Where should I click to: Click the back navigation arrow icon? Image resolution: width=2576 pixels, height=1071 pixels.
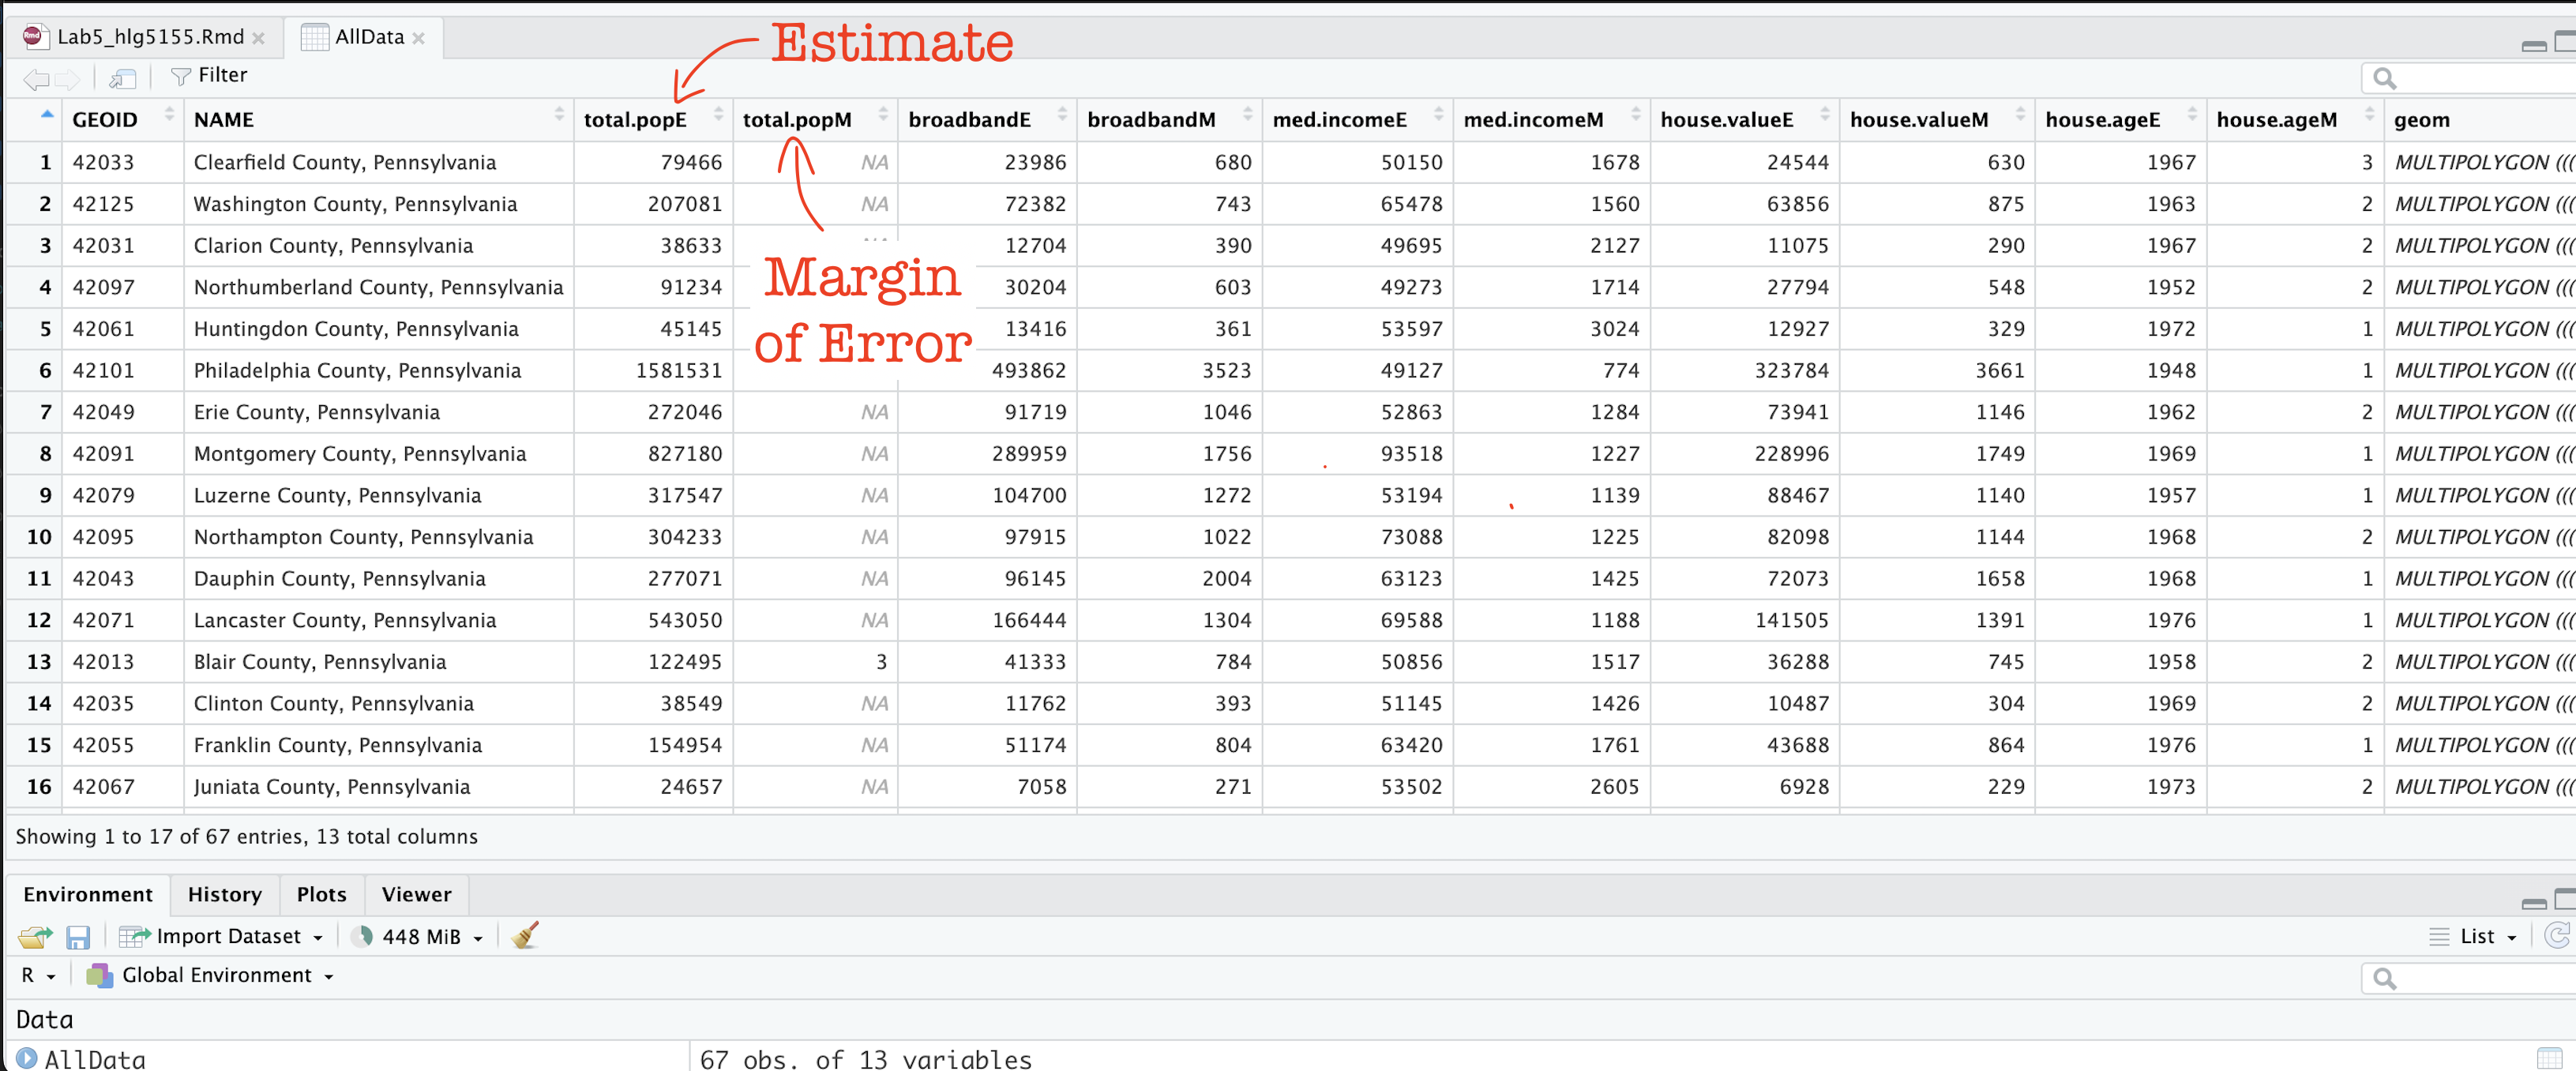click(36, 78)
